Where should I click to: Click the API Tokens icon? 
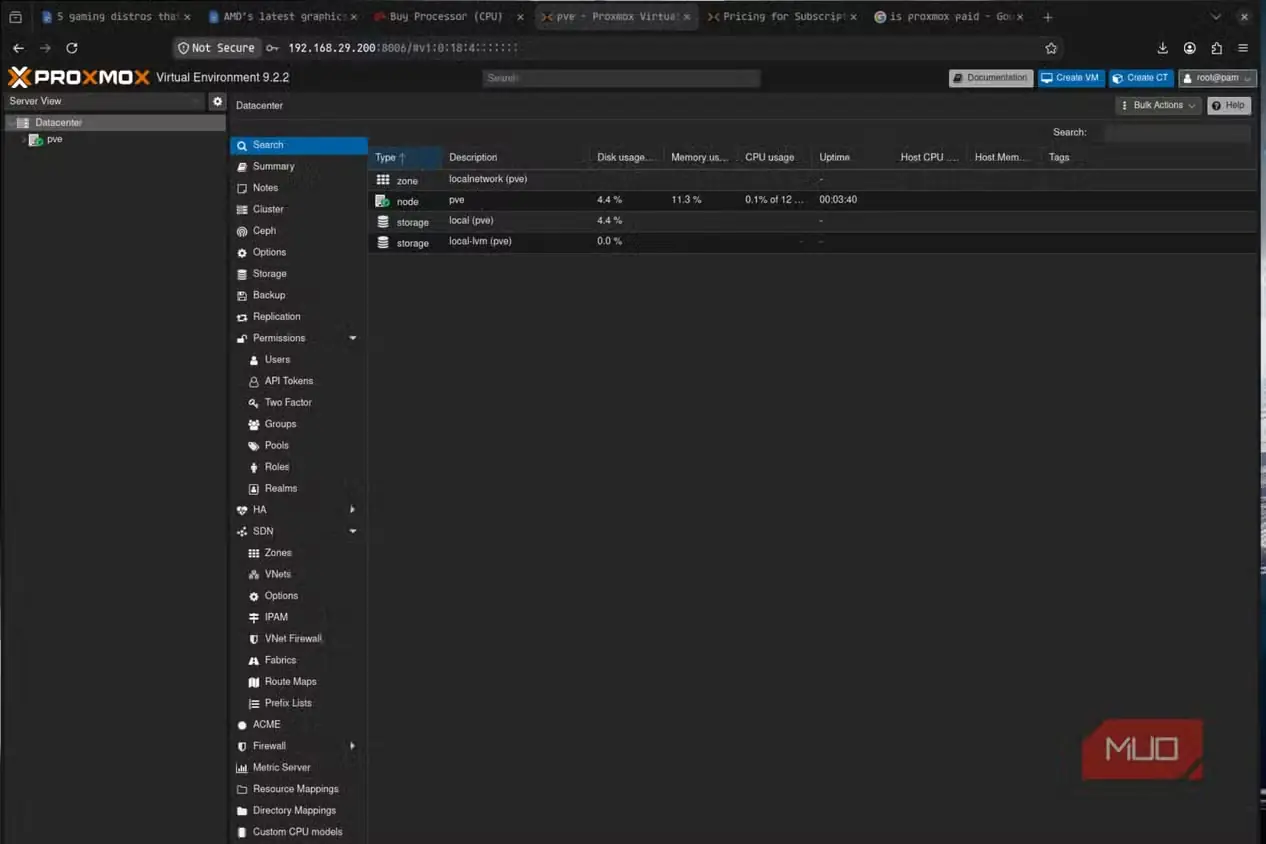[x=254, y=382]
